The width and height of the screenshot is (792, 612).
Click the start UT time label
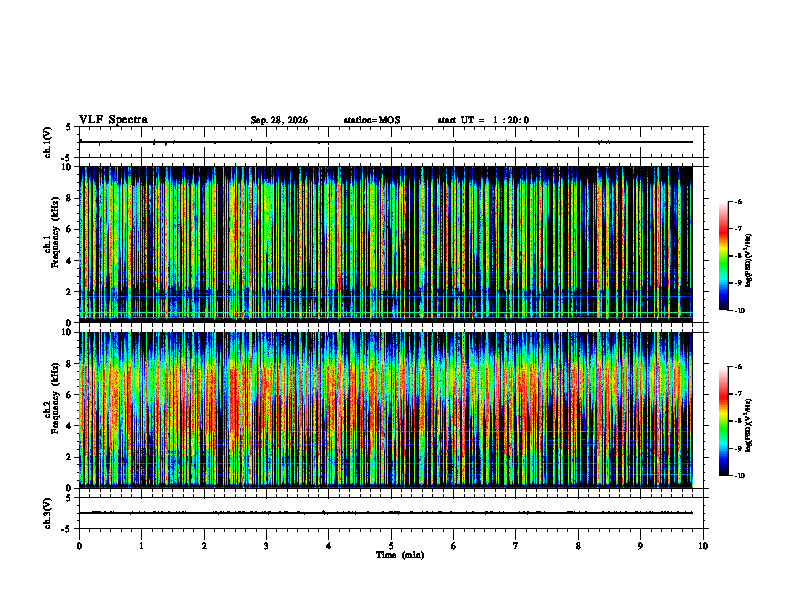(x=483, y=120)
